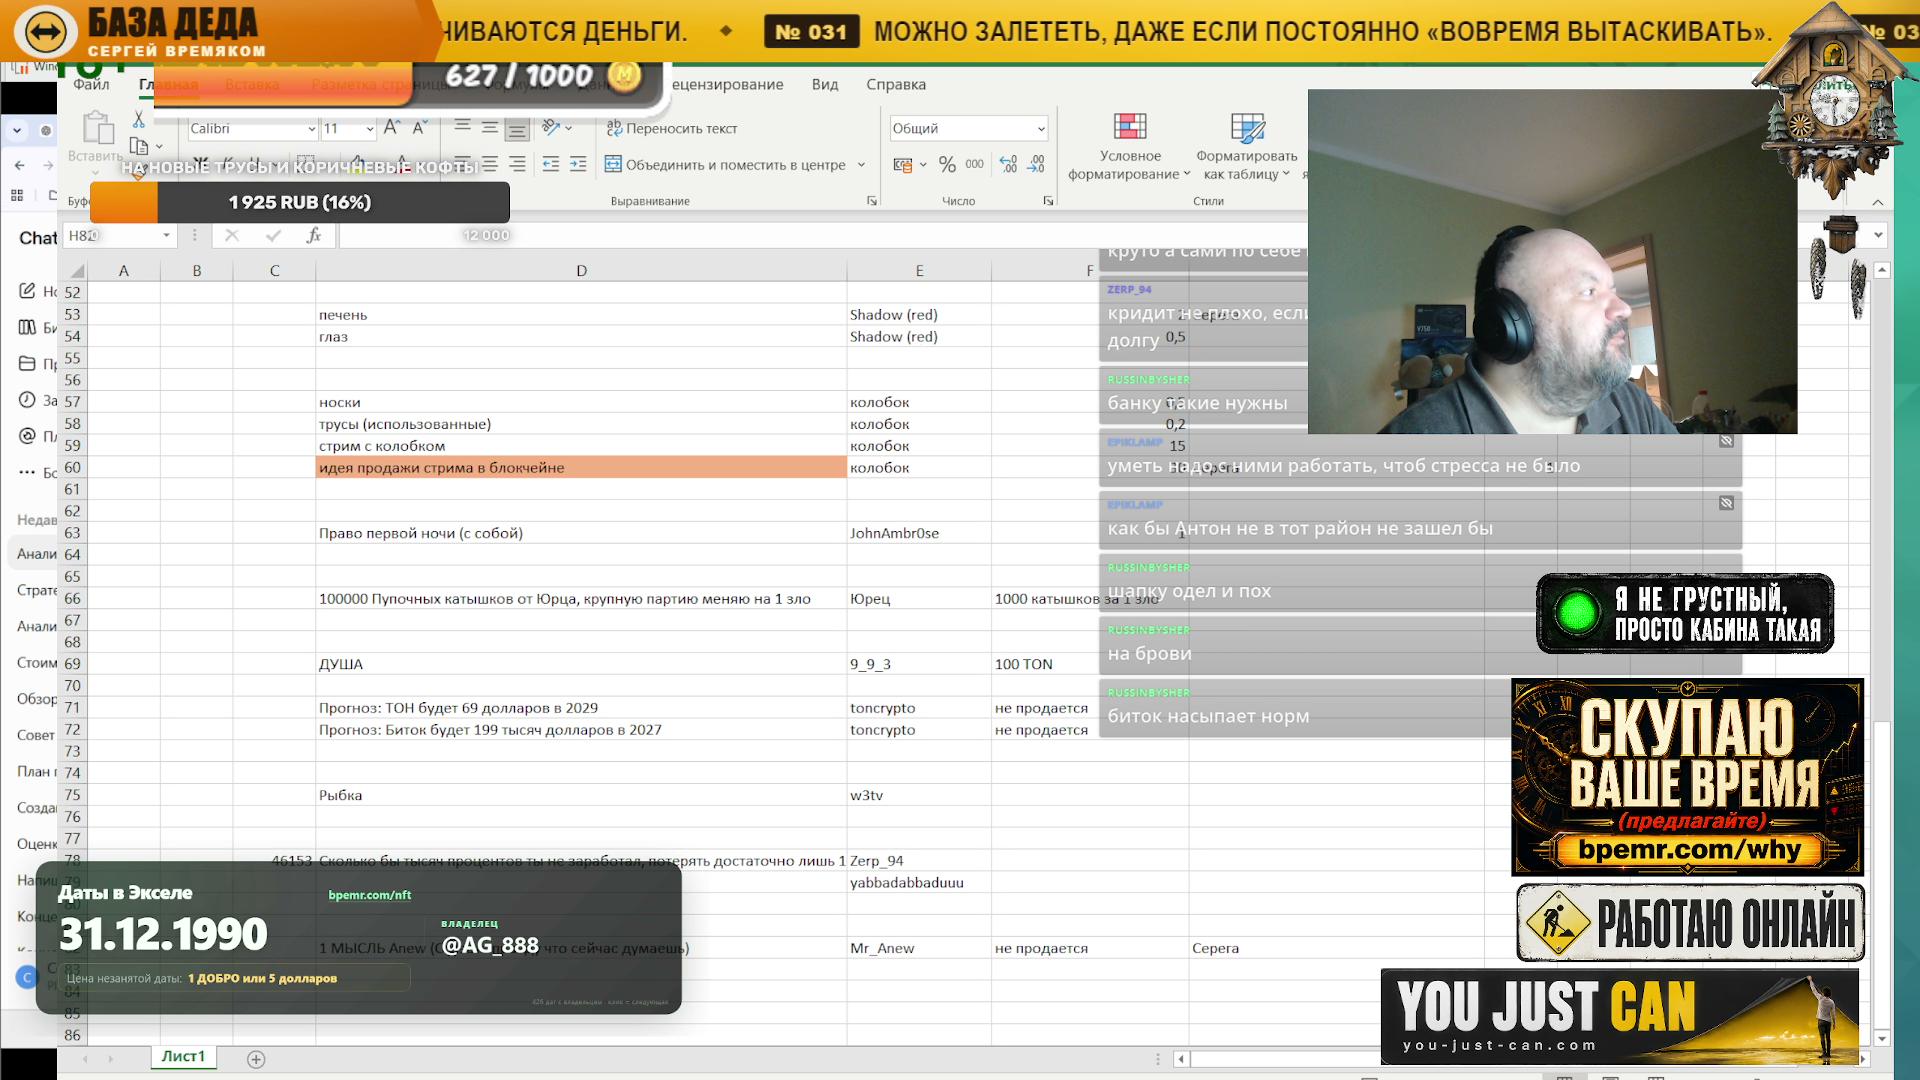
Task: Click the decrease indent icon
Action: point(550,164)
